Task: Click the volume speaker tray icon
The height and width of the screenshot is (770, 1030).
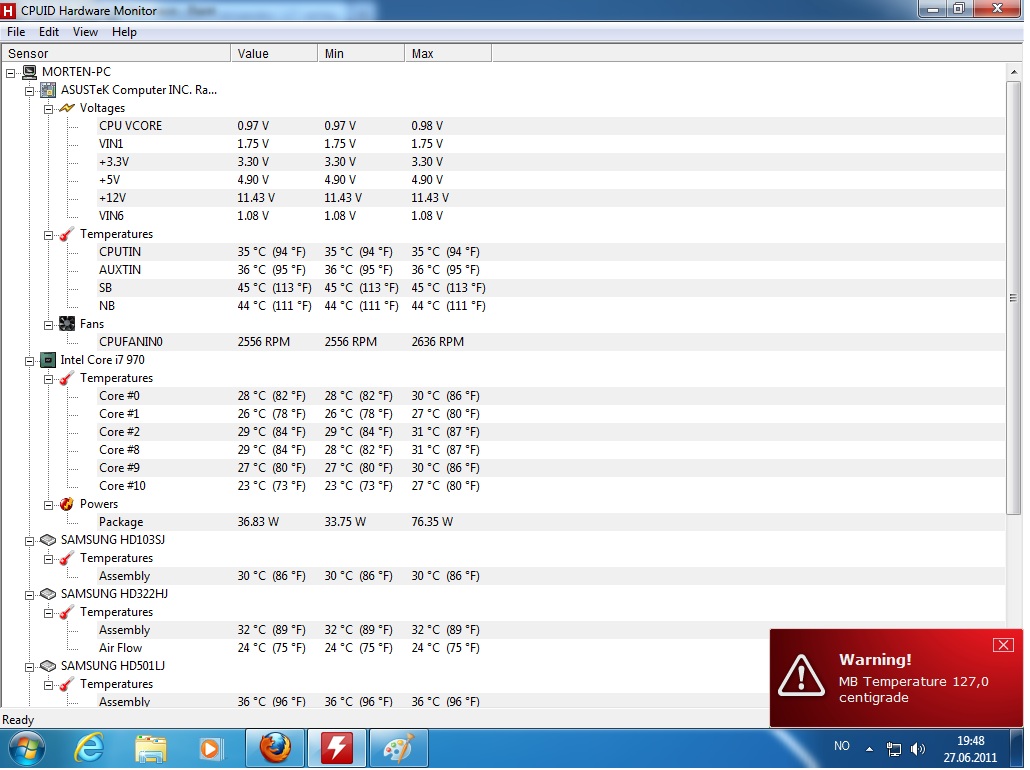Action: [x=918, y=749]
